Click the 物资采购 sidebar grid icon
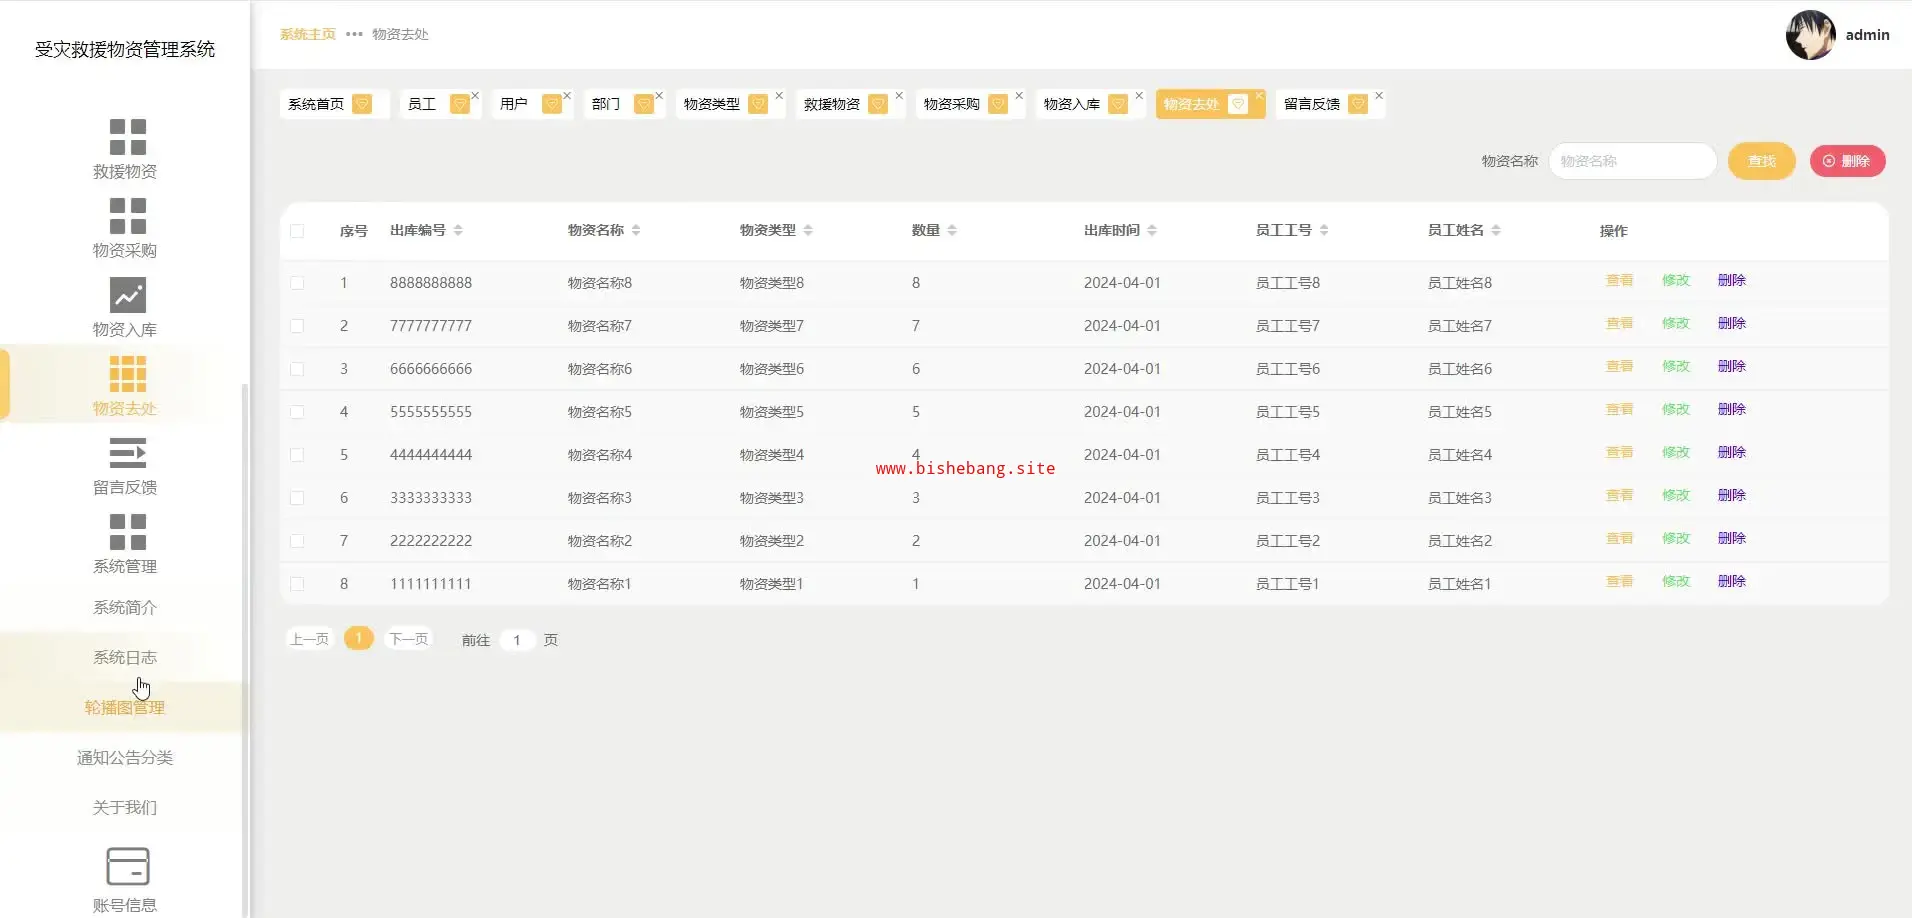 tap(127, 216)
